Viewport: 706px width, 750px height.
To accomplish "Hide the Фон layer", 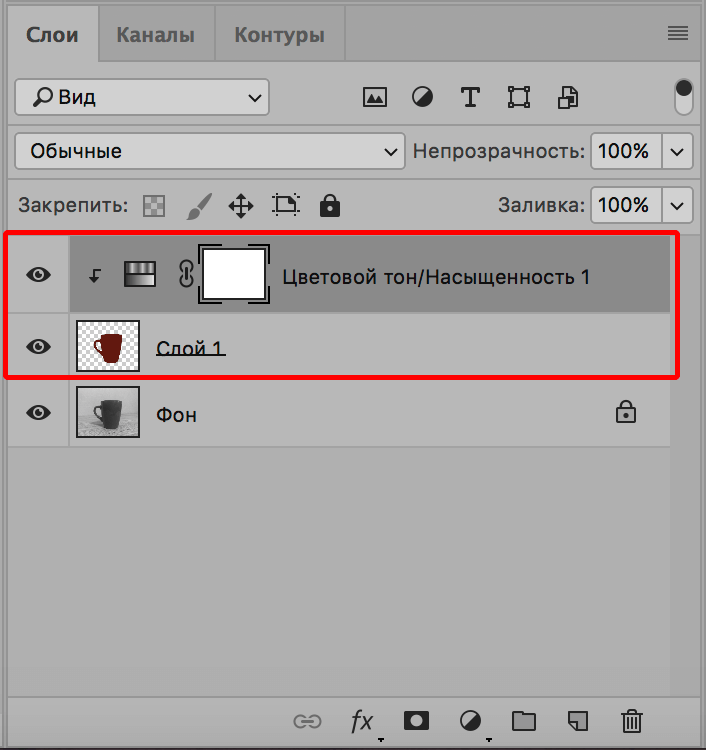I will pos(39,412).
